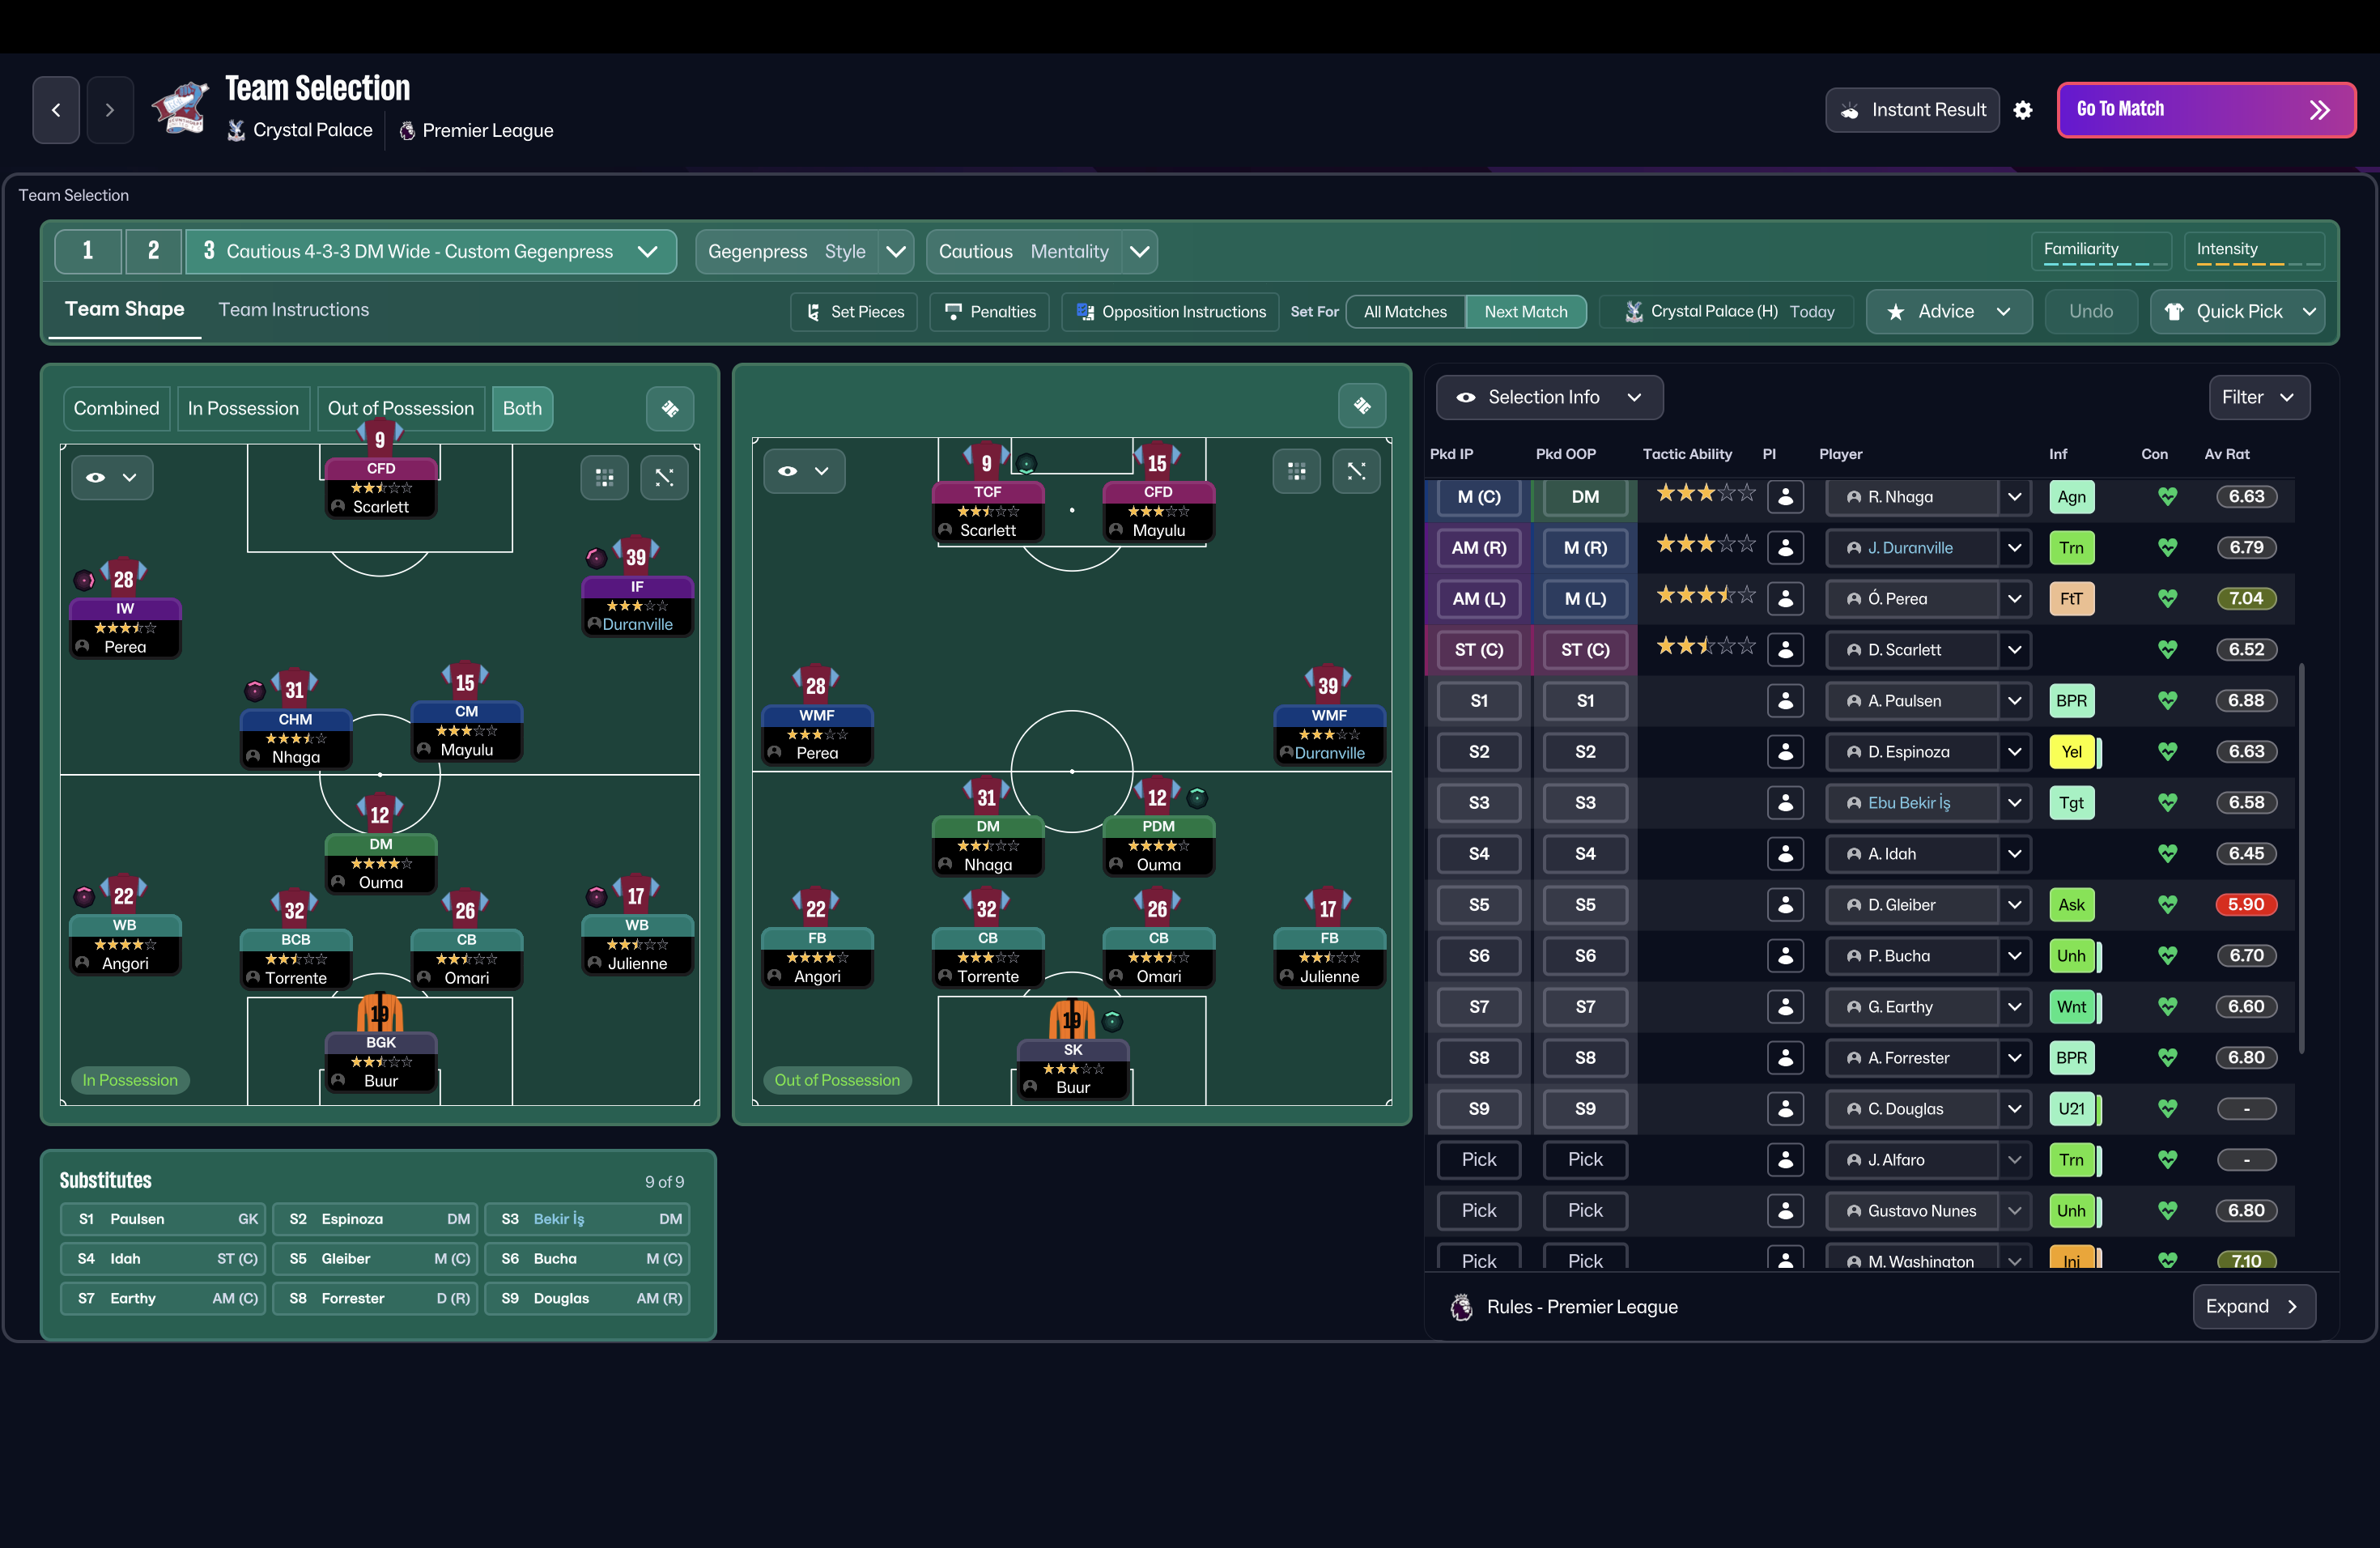The width and height of the screenshot is (2380, 1548).
Task: Open the settings gear next to Instant Result
Action: [2022, 110]
